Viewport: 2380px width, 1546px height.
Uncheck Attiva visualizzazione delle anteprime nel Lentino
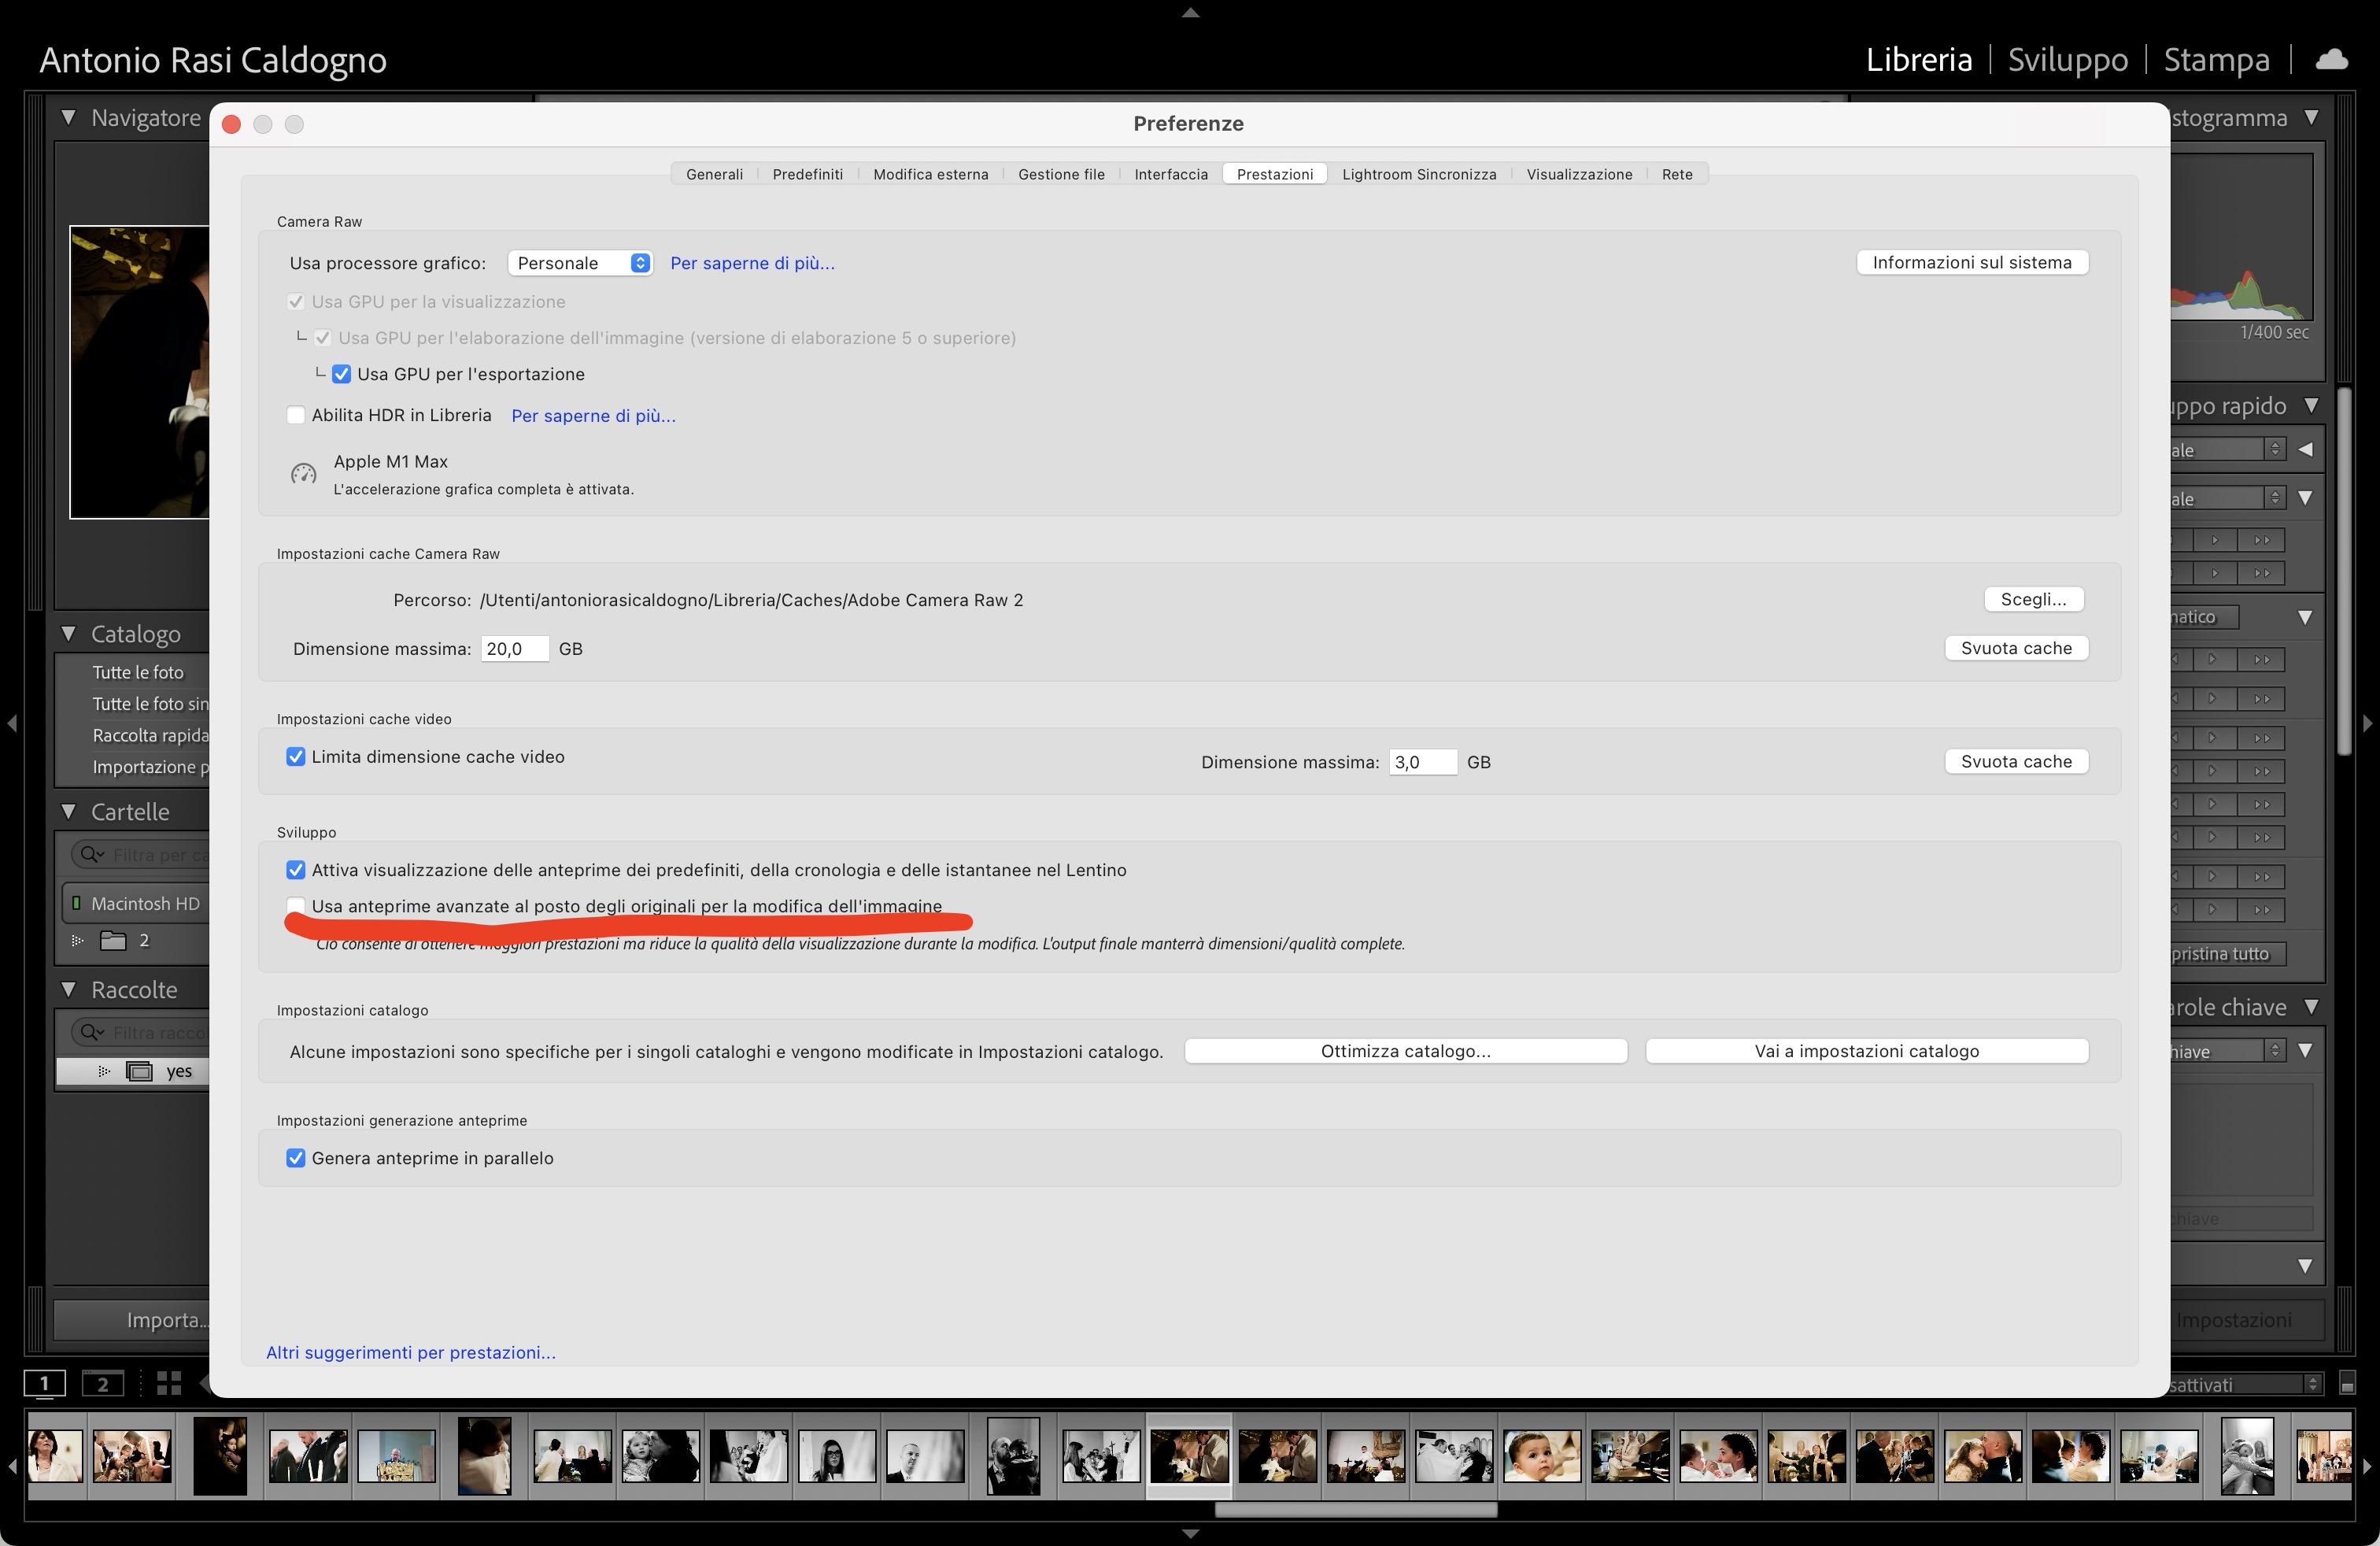tap(296, 870)
